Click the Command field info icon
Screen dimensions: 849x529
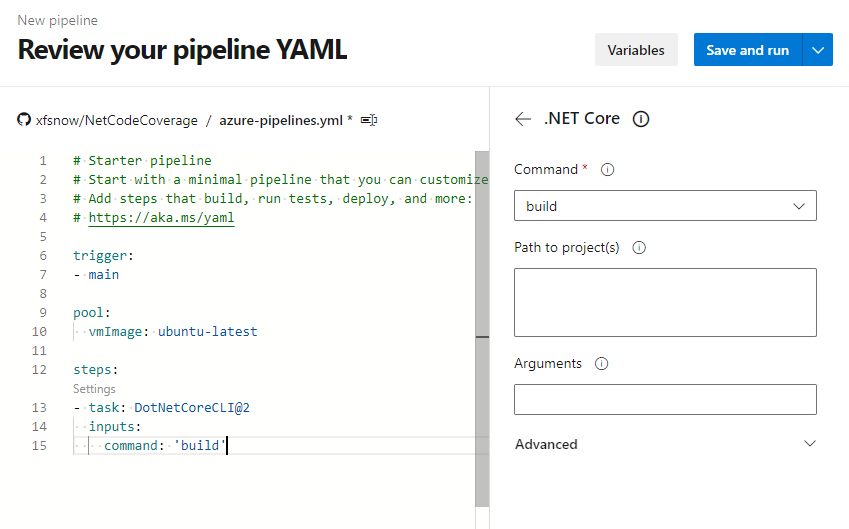point(608,170)
